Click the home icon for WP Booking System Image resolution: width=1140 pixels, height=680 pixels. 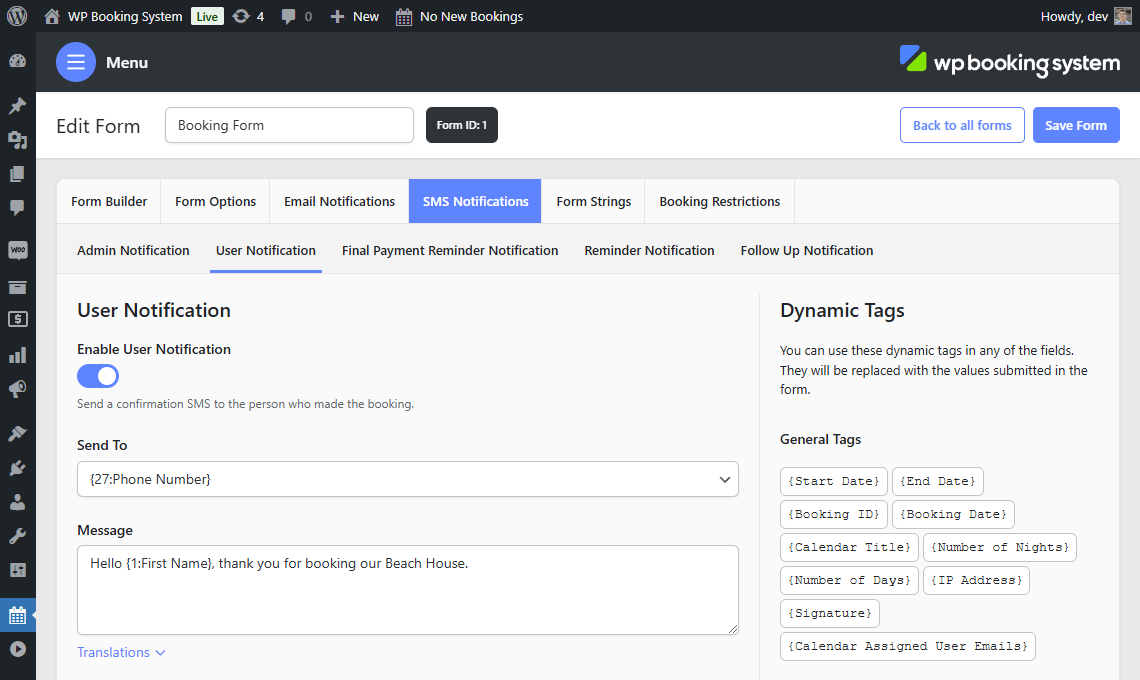click(x=52, y=16)
